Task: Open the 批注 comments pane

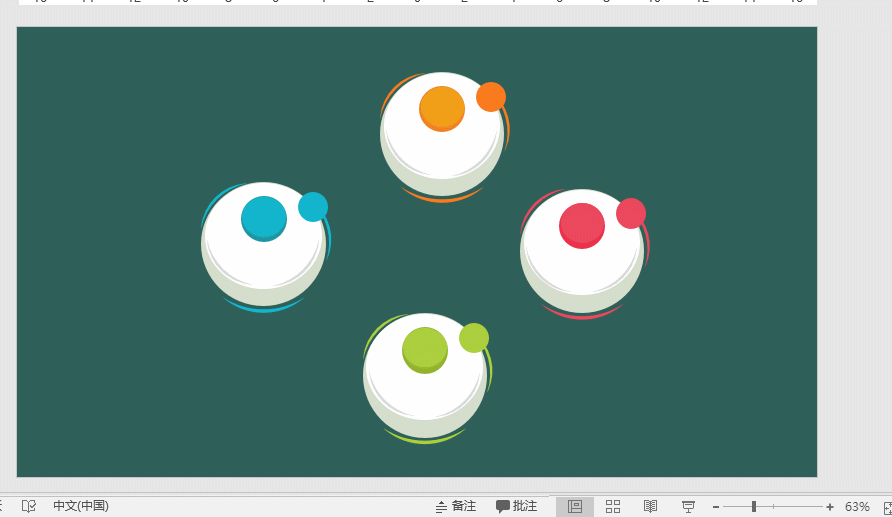Action: click(x=517, y=507)
